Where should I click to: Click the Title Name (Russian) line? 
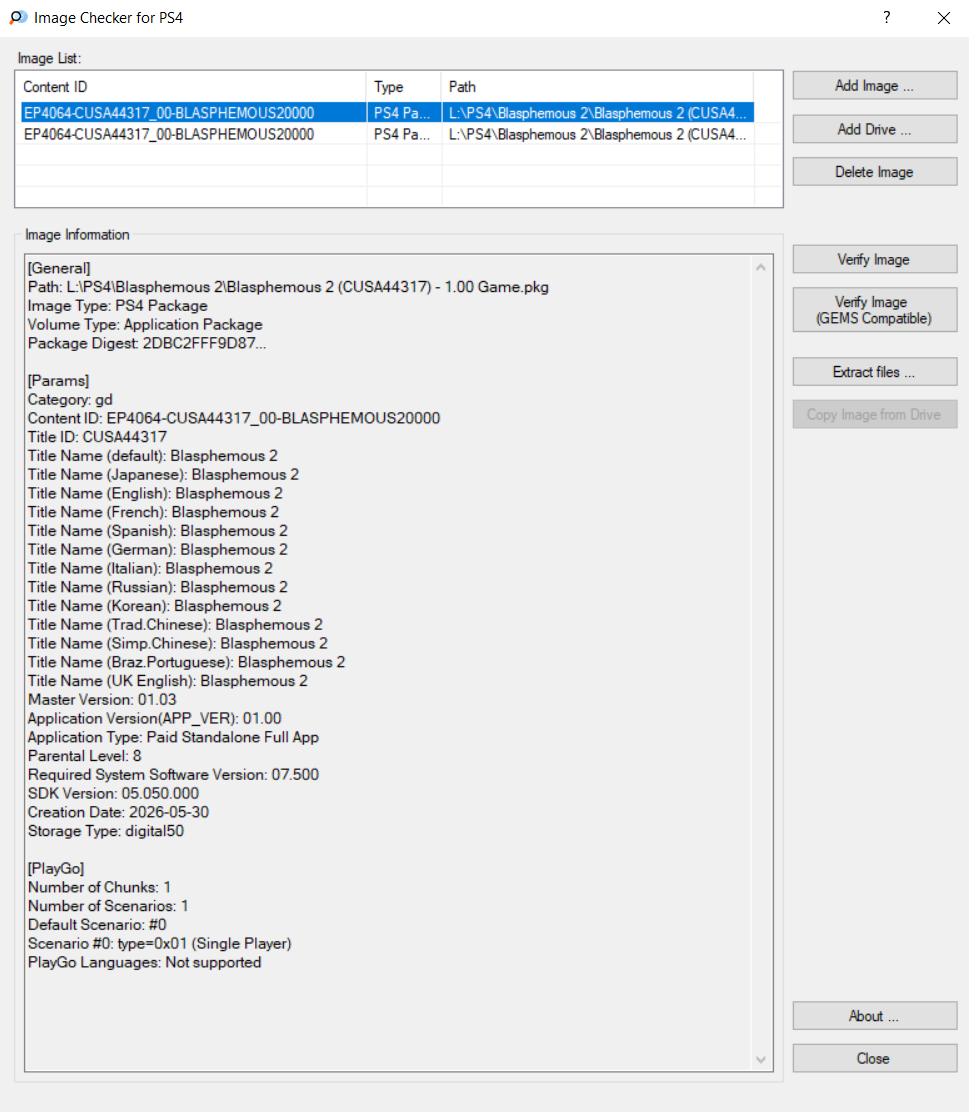pos(157,587)
